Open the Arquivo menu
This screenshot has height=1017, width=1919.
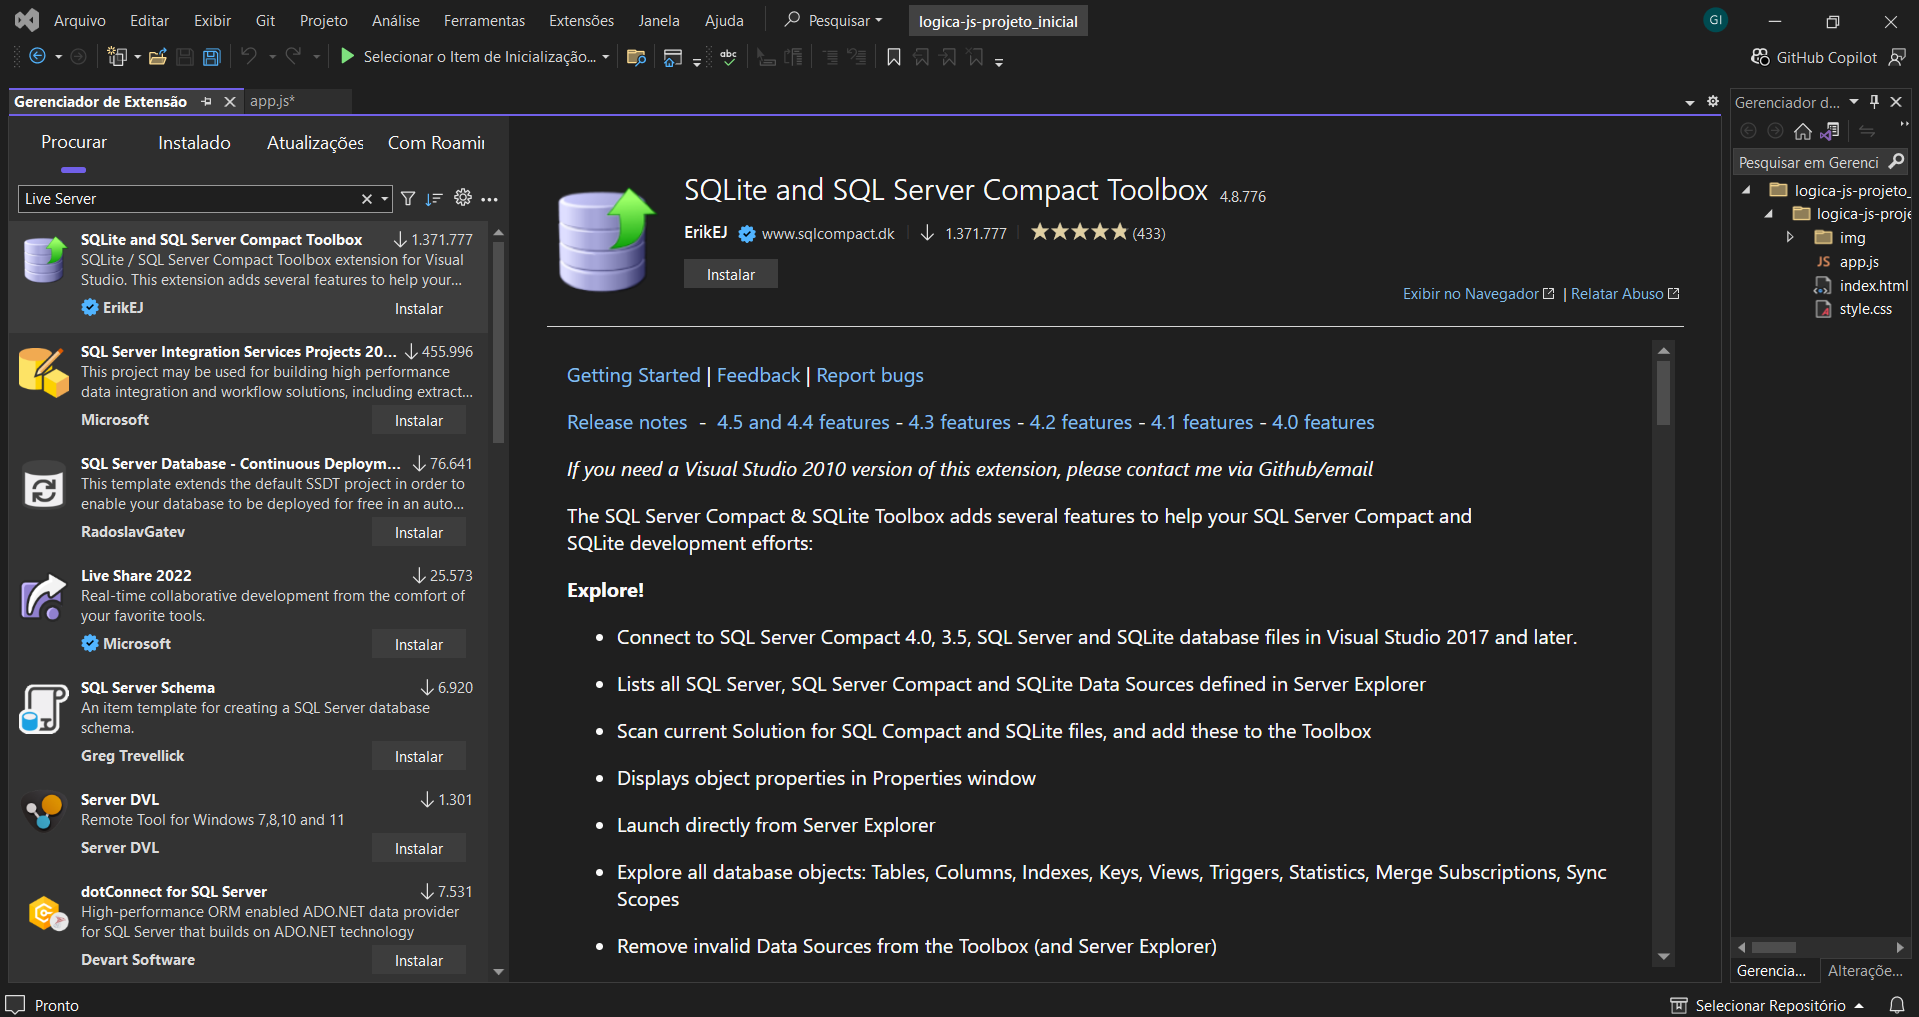click(80, 20)
